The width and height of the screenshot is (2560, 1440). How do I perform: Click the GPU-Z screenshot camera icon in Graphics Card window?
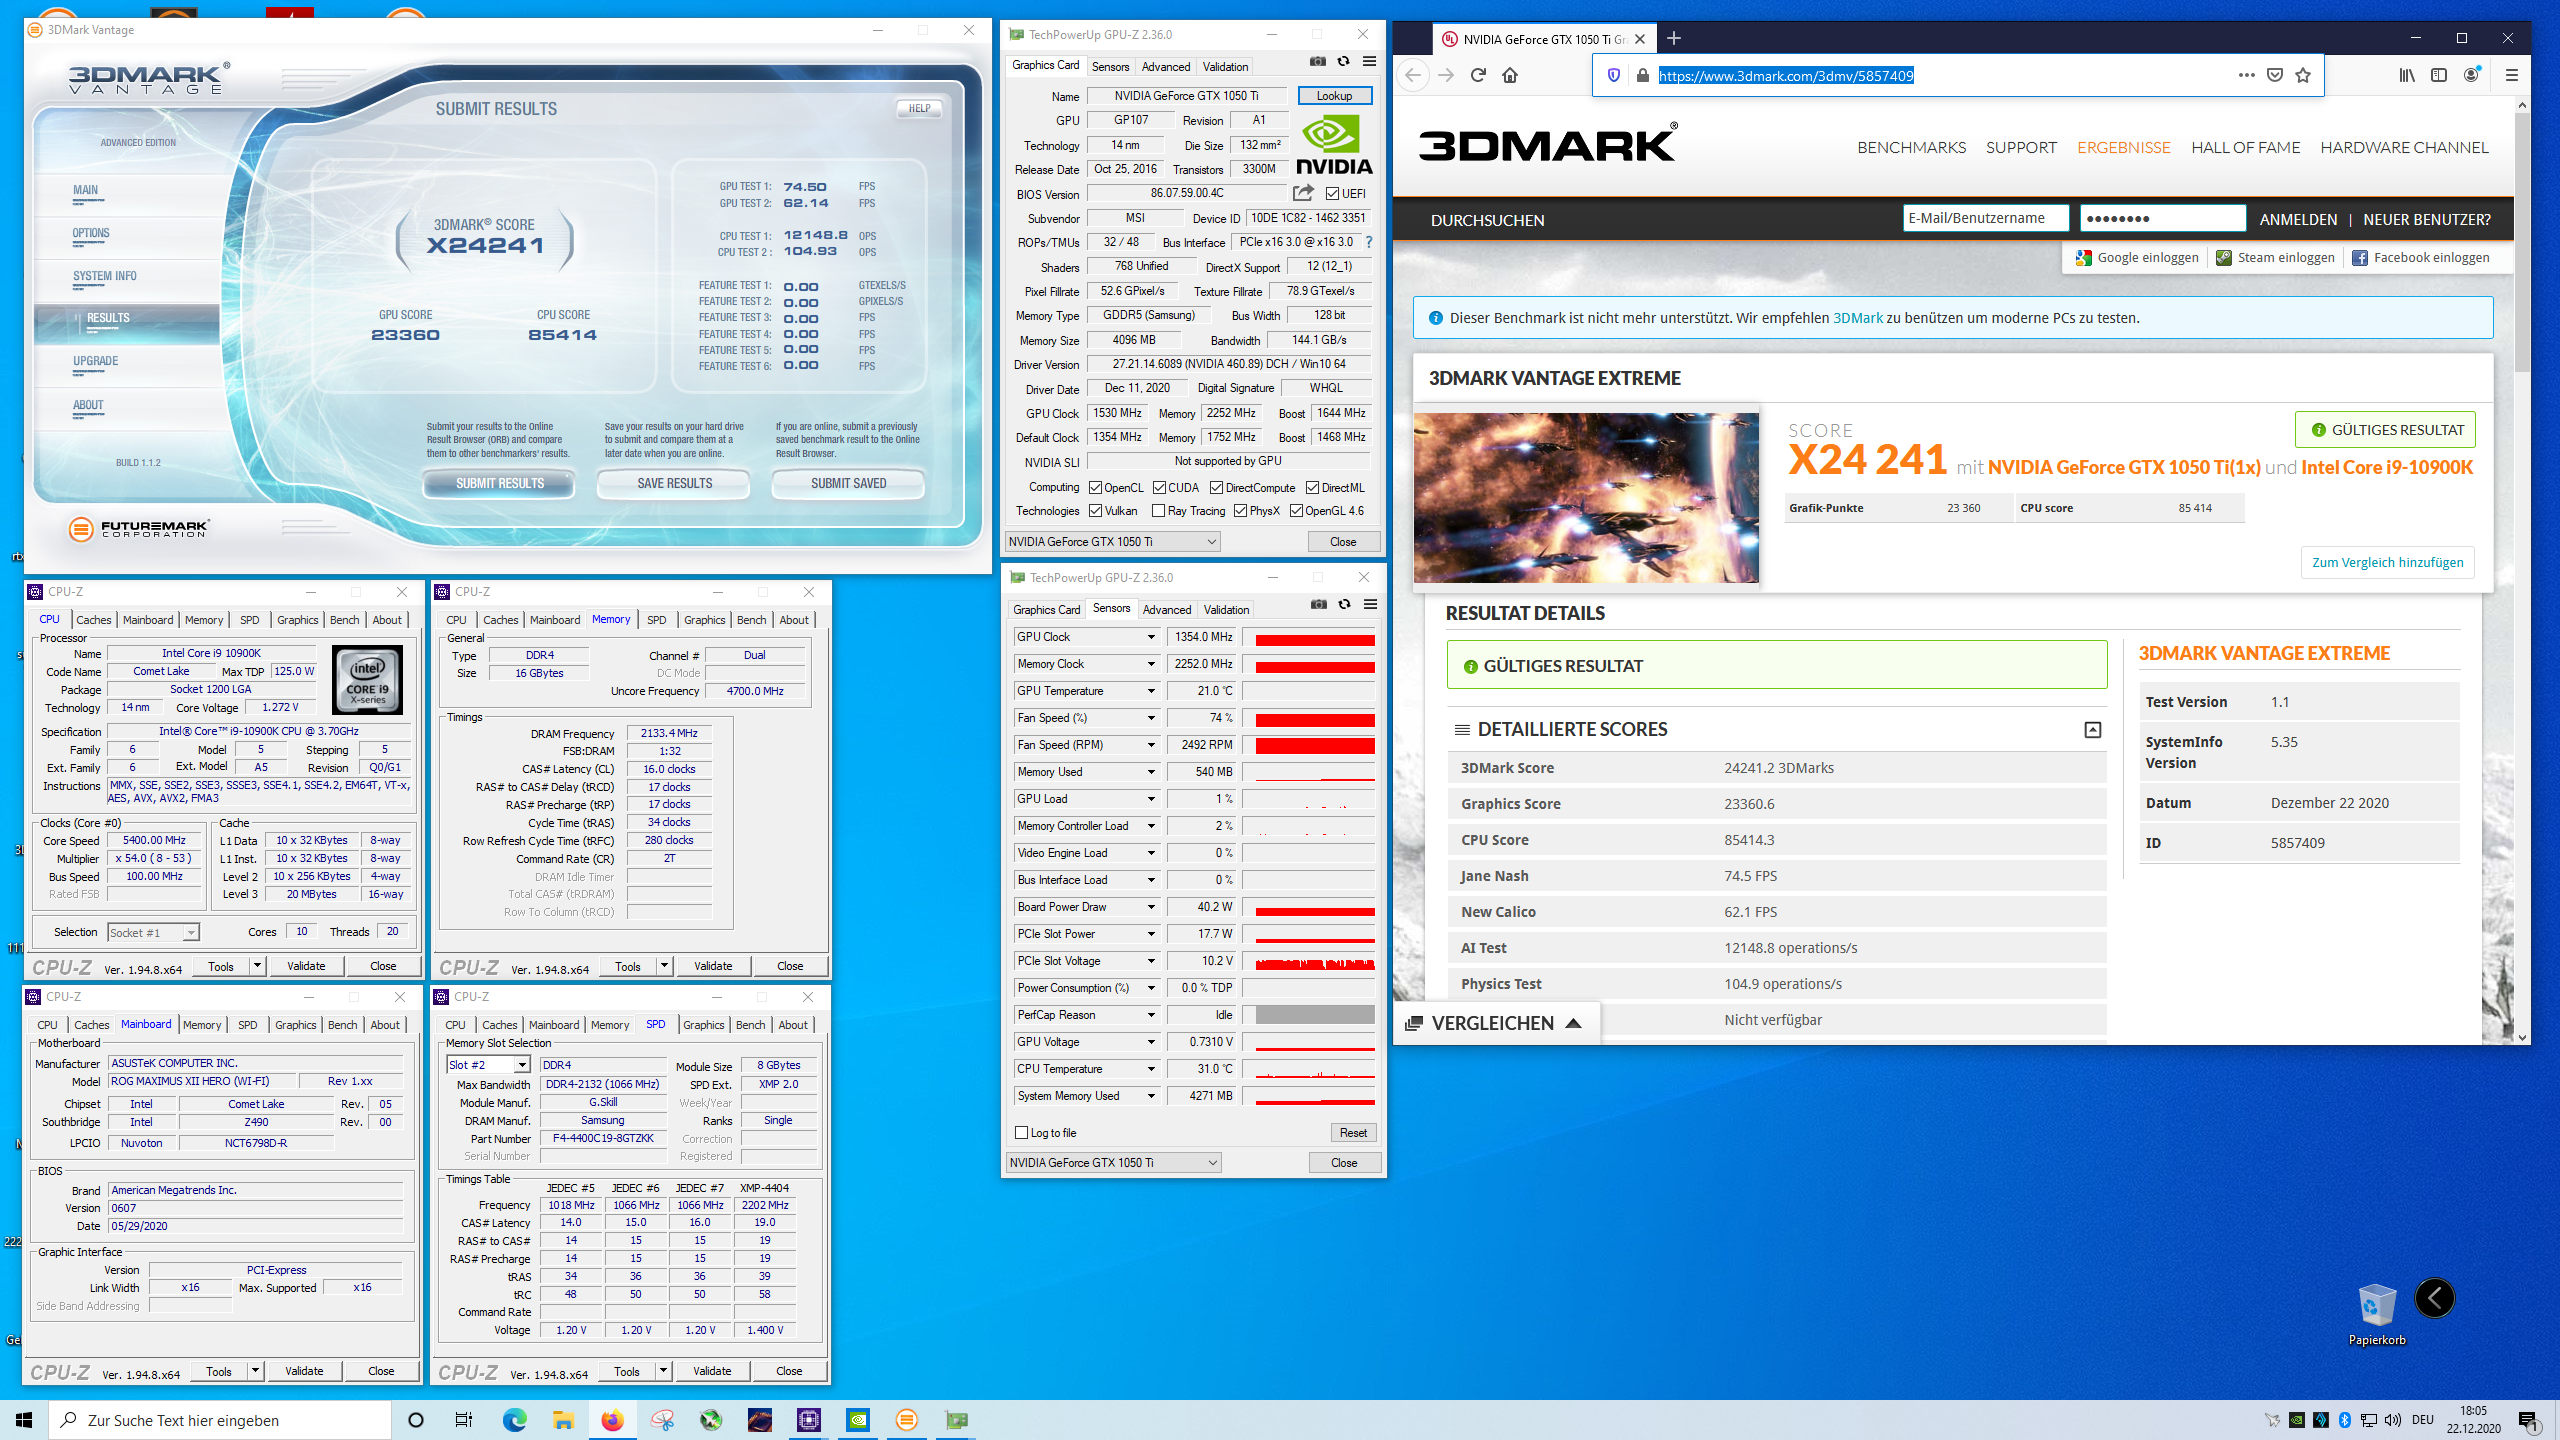point(1318,62)
